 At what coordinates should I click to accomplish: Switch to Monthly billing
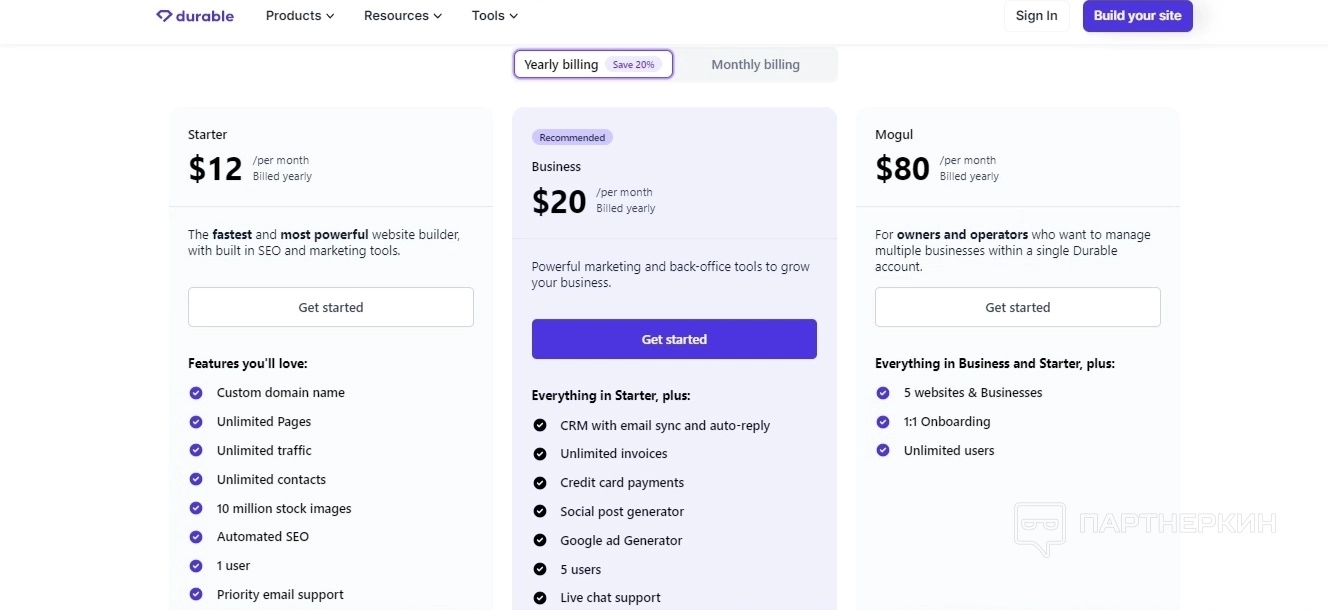[755, 65]
